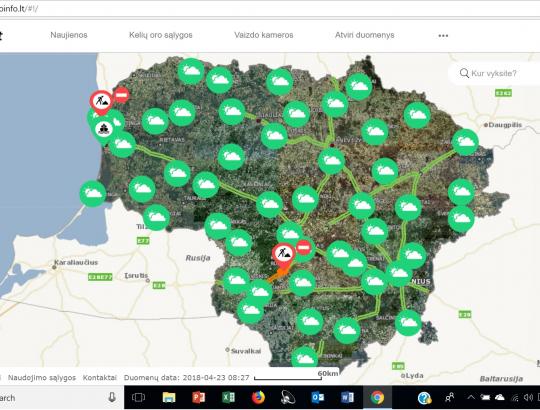Image resolution: width=540 pixels, height=410 pixels.
Task: Go to Vaizdo kameros page
Action: 264,35
